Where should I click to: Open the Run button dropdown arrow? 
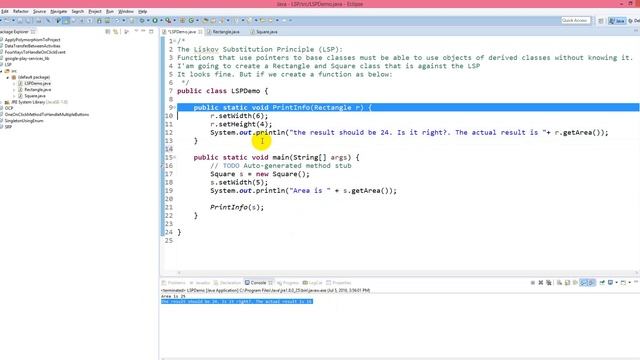[x=161, y=20]
